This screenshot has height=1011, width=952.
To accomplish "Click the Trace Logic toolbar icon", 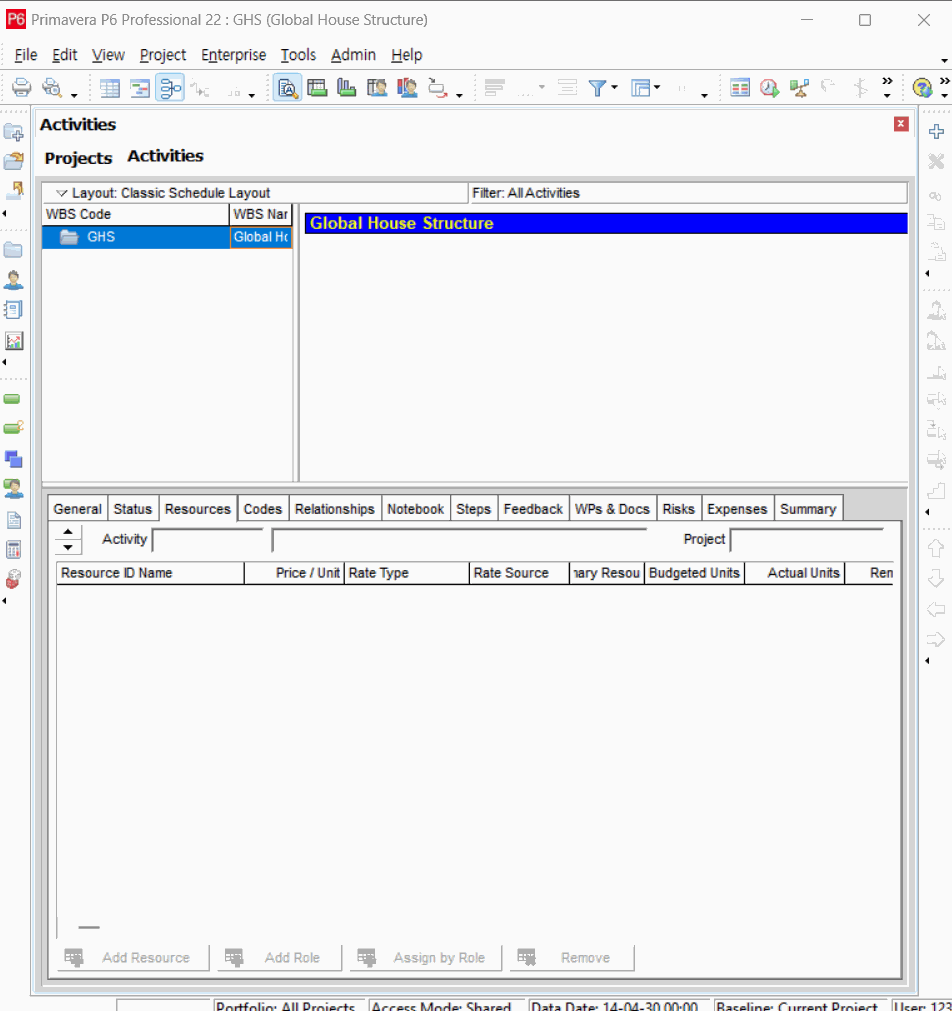I will (x=437, y=87).
